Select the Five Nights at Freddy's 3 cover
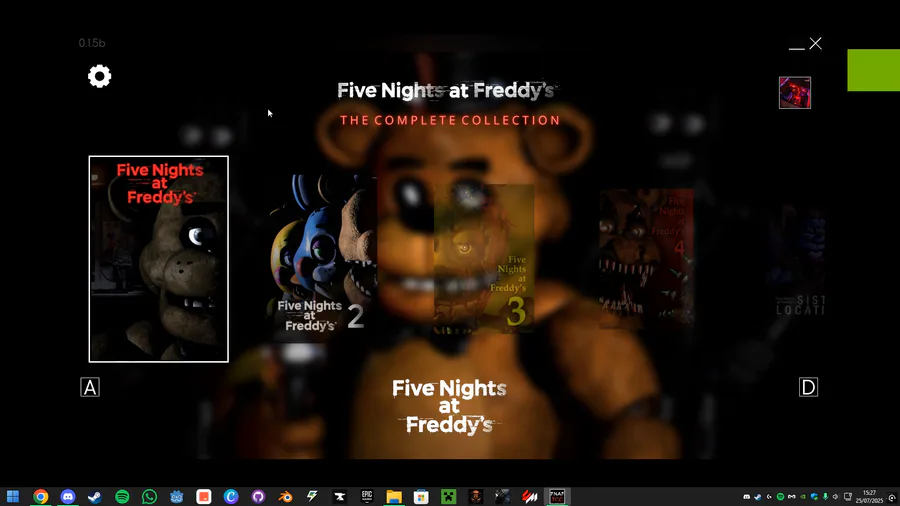Image resolution: width=900 pixels, height=506 pixels. [x=484, y=259]
